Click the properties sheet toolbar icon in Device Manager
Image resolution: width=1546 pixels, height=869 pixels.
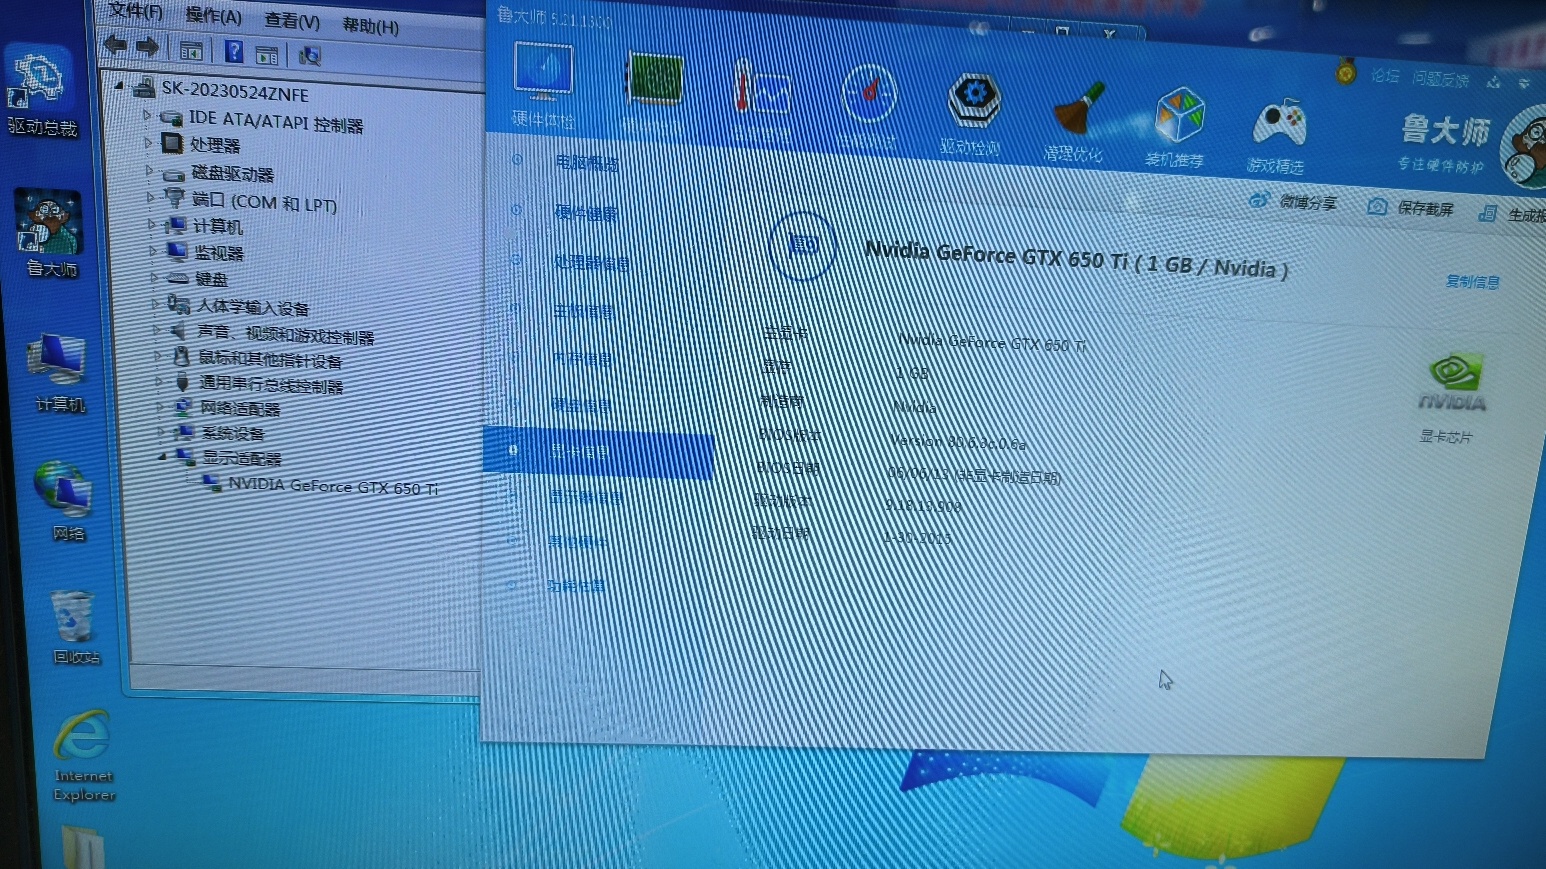[266, 54]
